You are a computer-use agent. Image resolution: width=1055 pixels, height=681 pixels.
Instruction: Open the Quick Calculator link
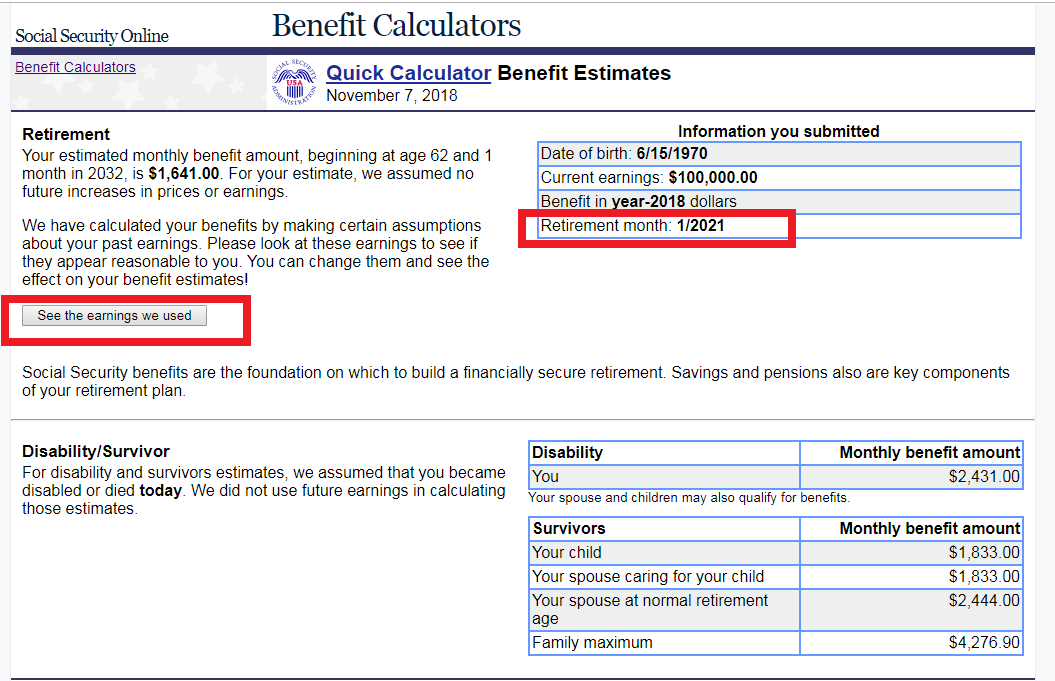(408, 73)
